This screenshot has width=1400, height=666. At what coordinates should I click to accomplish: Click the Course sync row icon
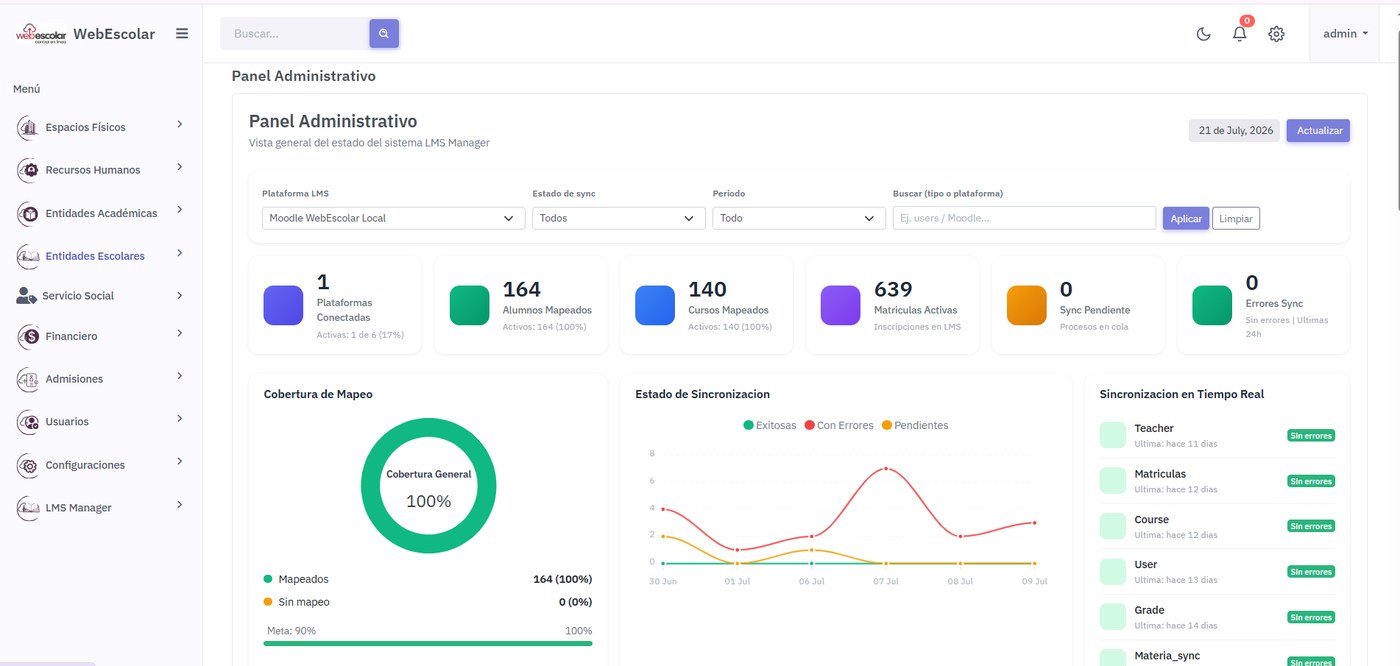tap(1113, 526)
